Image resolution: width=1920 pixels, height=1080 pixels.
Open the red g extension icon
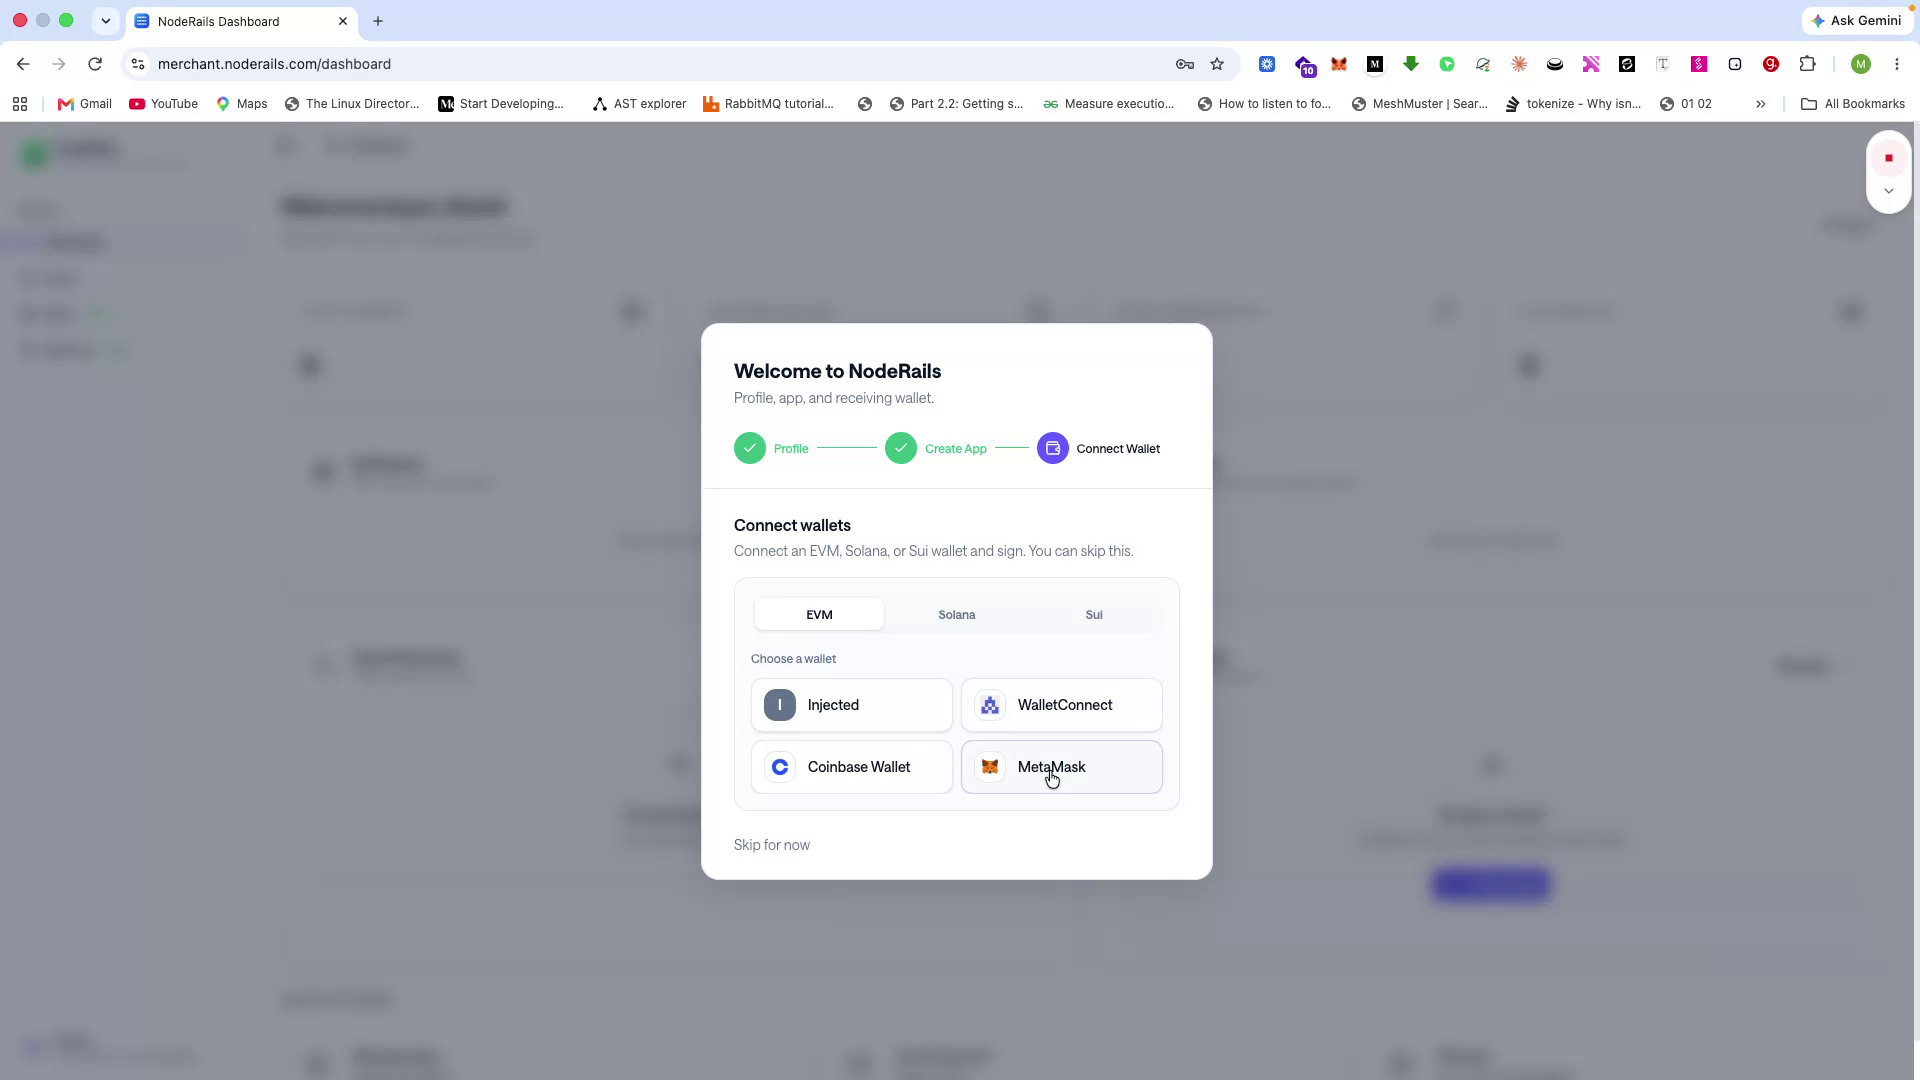point(1771,64)
